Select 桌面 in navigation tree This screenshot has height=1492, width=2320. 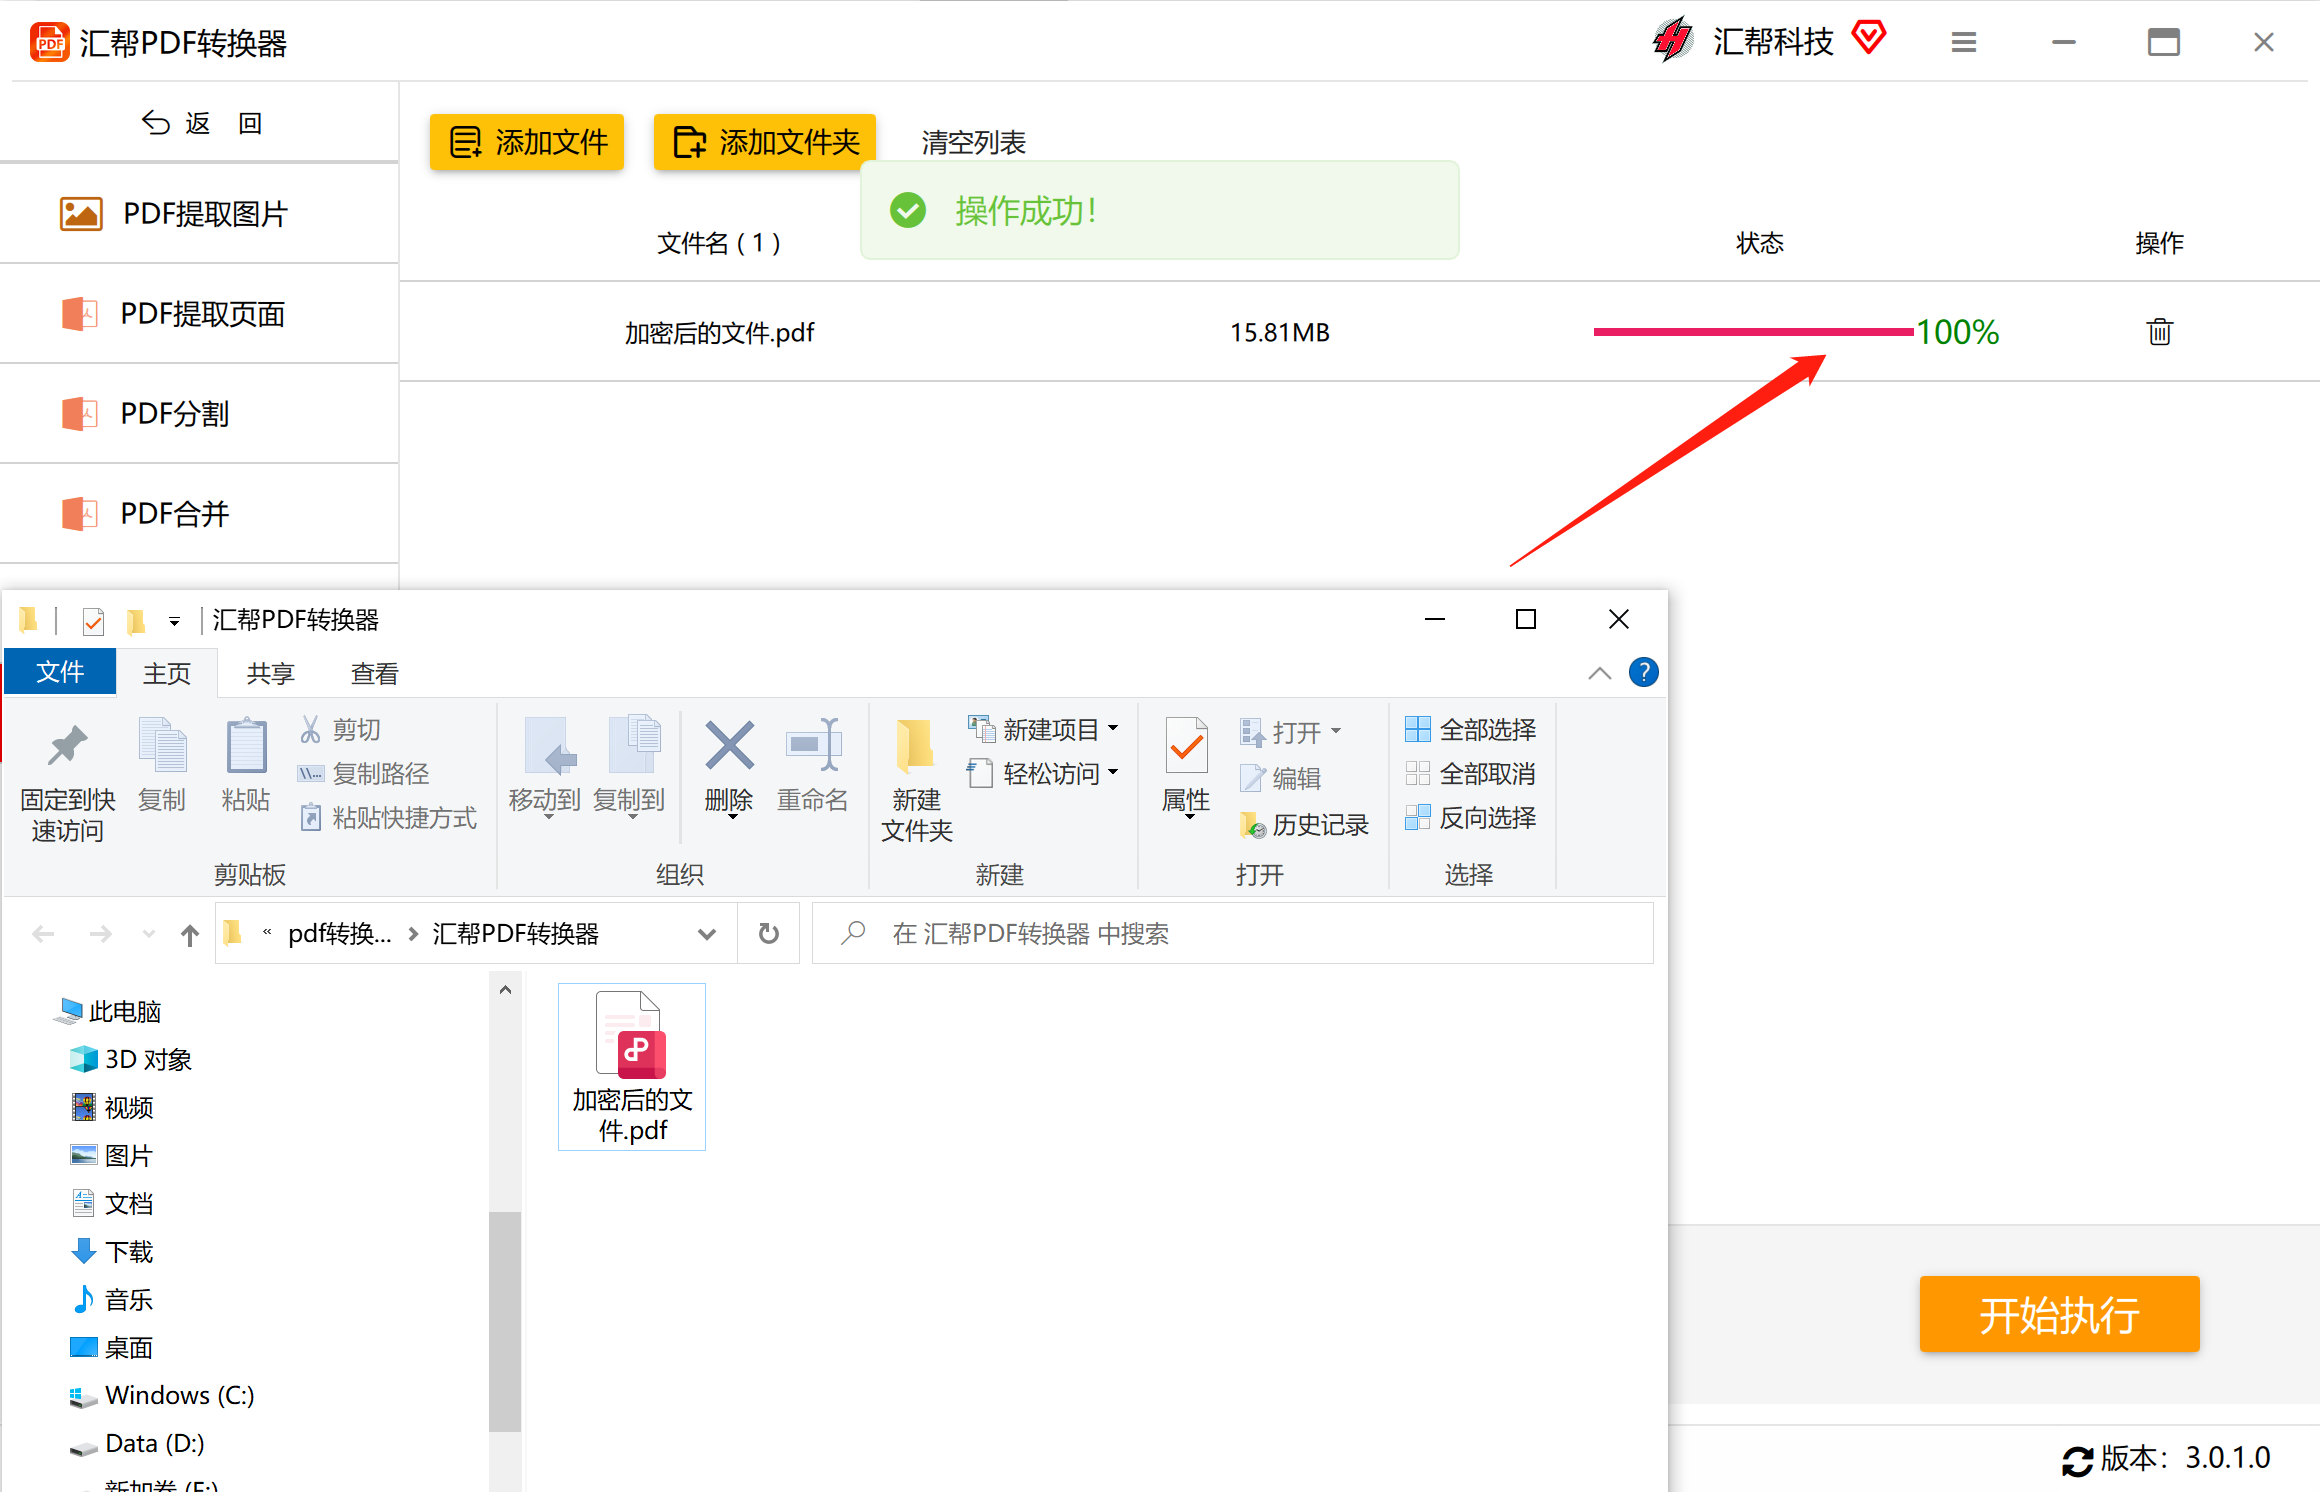pos(112,1348)
